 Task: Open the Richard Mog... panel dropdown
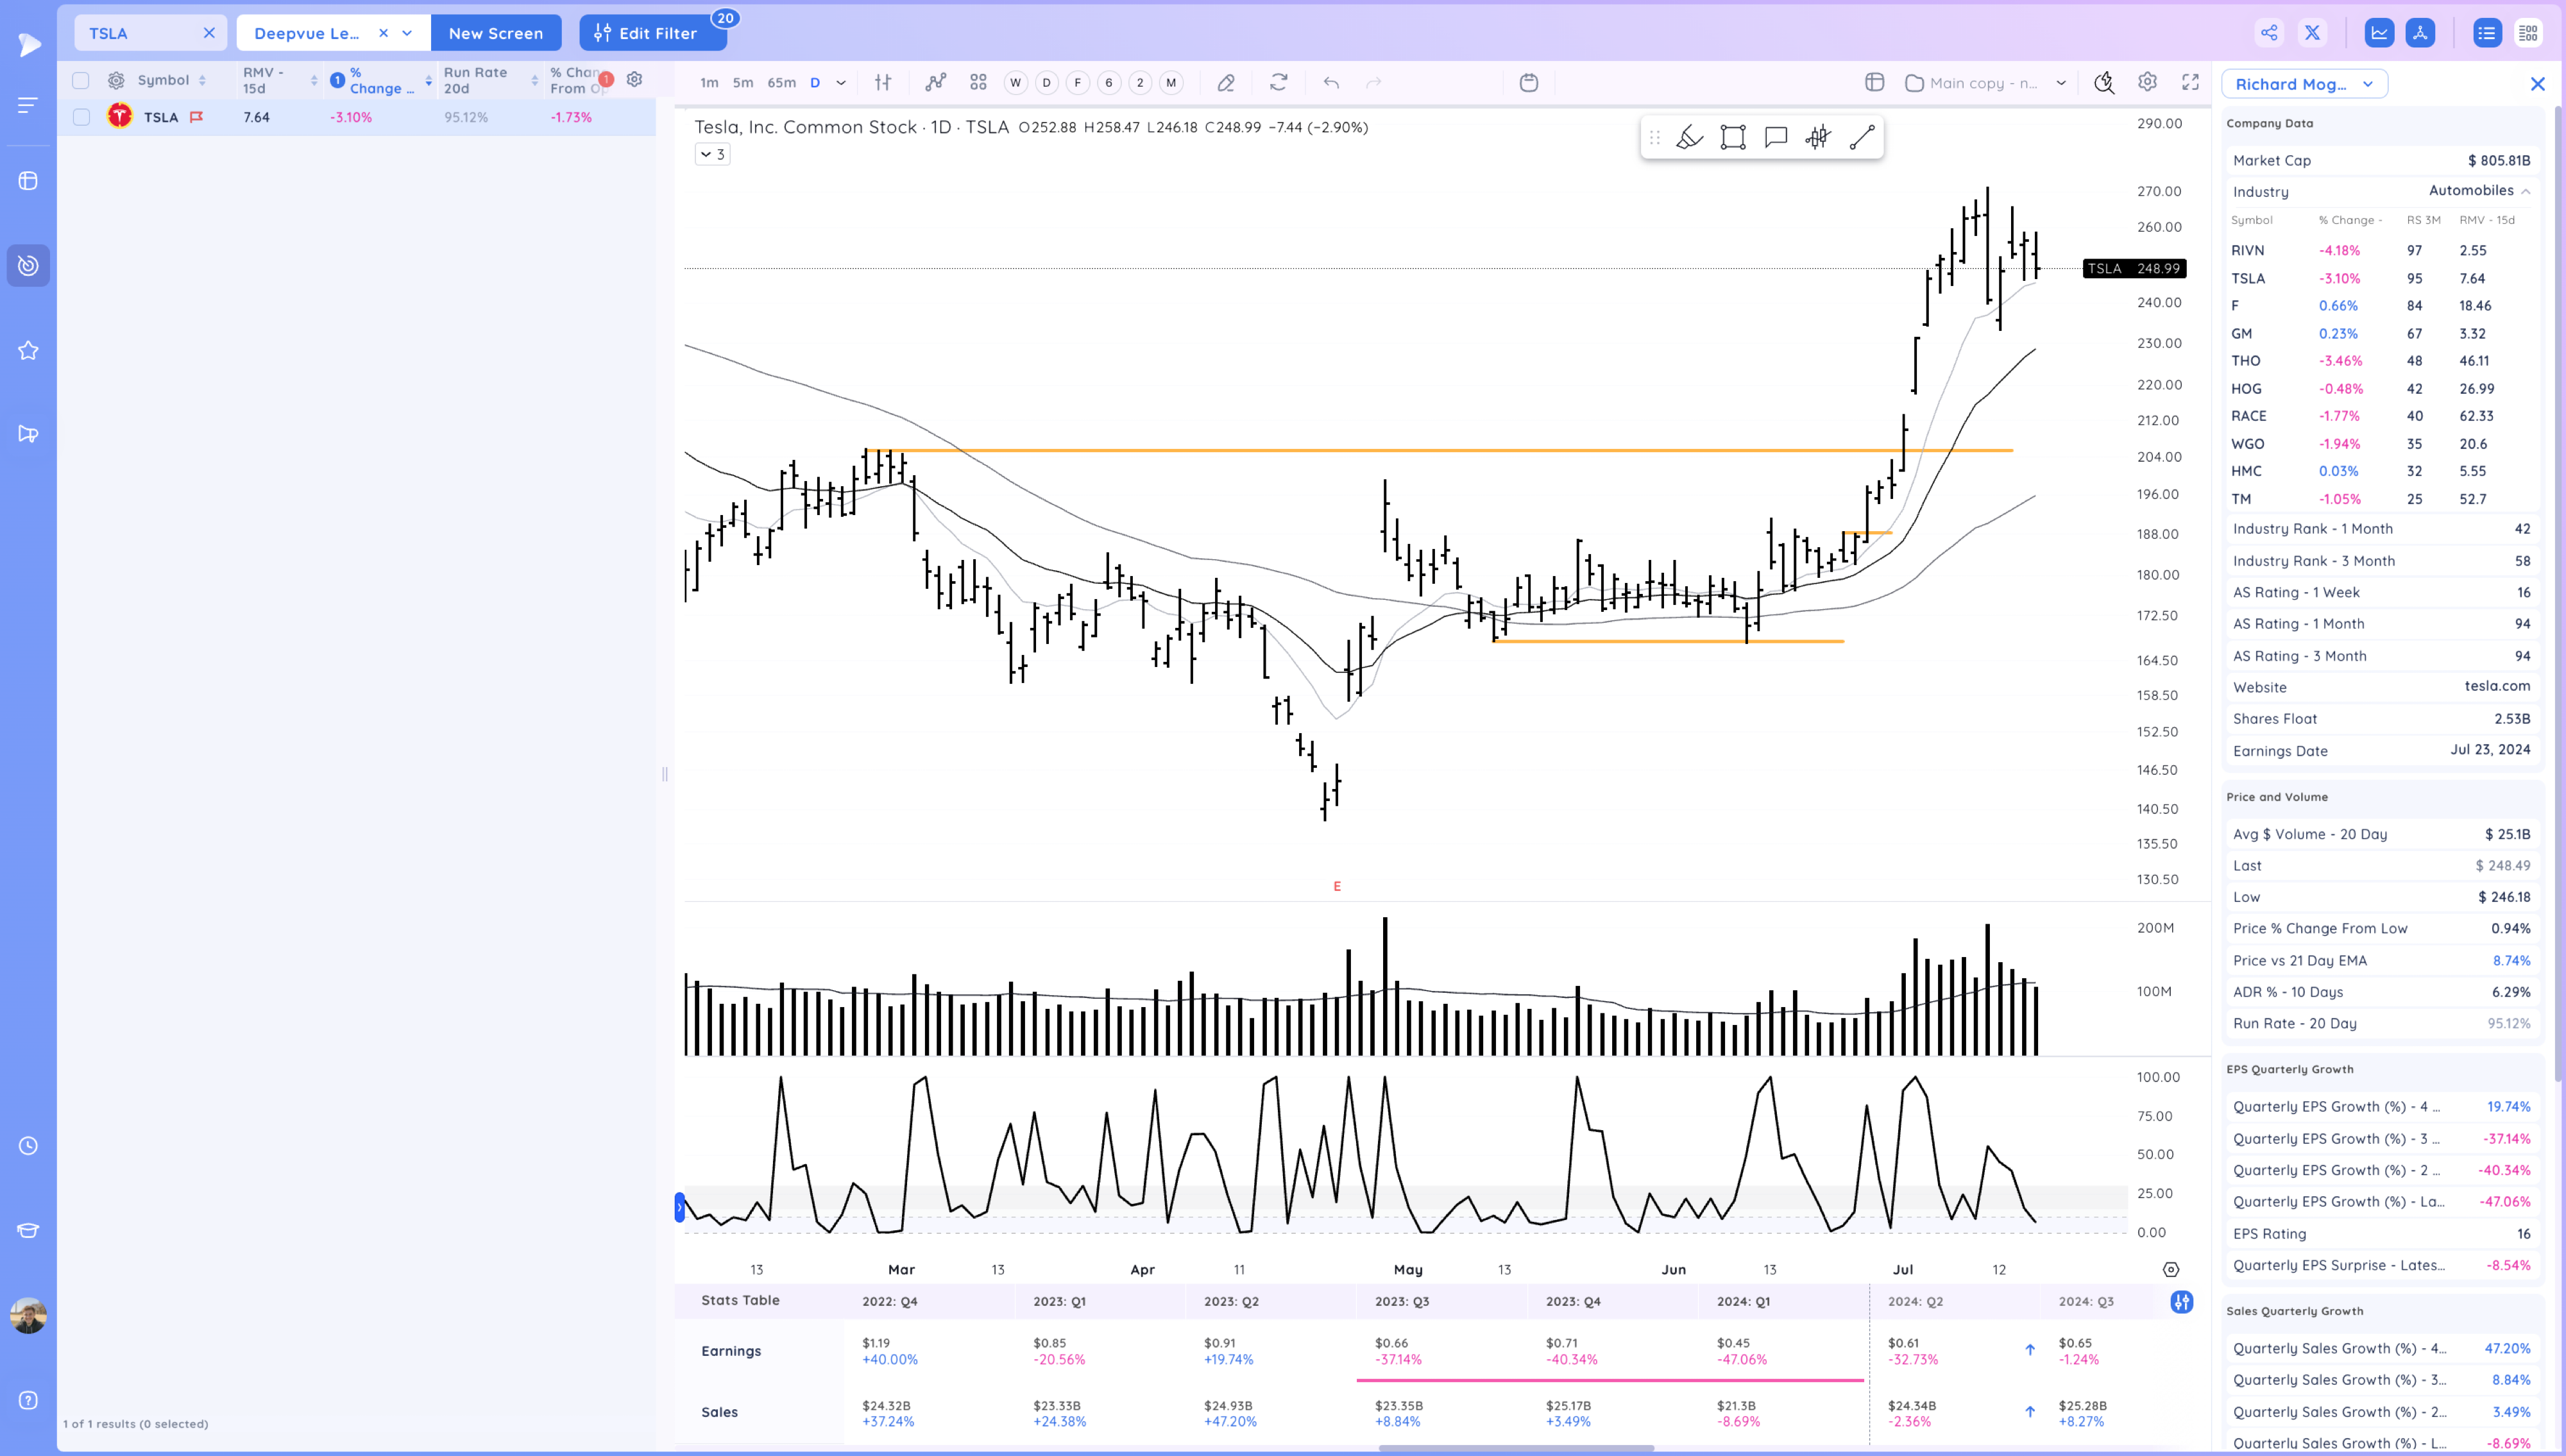[x=2367, y=84]
